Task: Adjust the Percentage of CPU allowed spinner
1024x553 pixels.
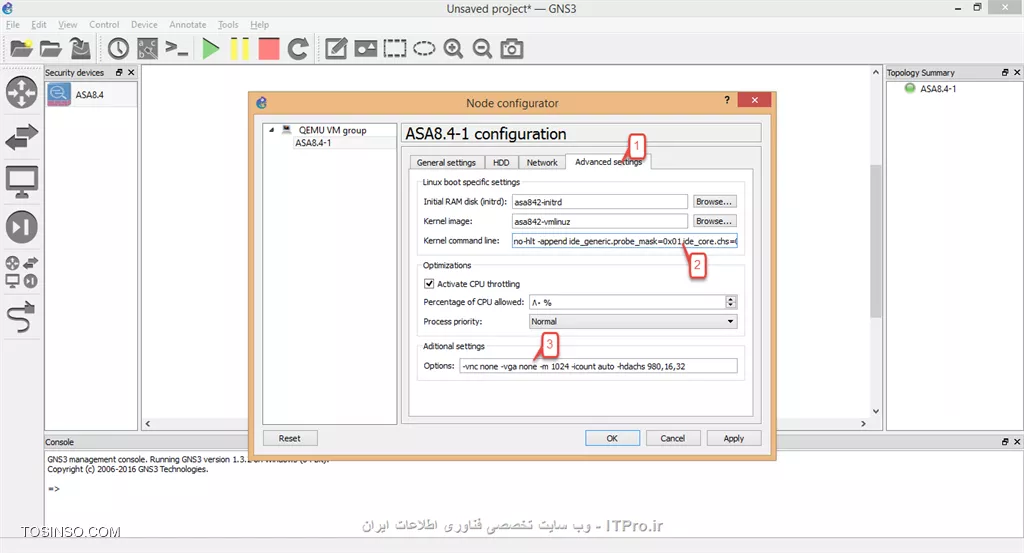Action: click(731, 302)
